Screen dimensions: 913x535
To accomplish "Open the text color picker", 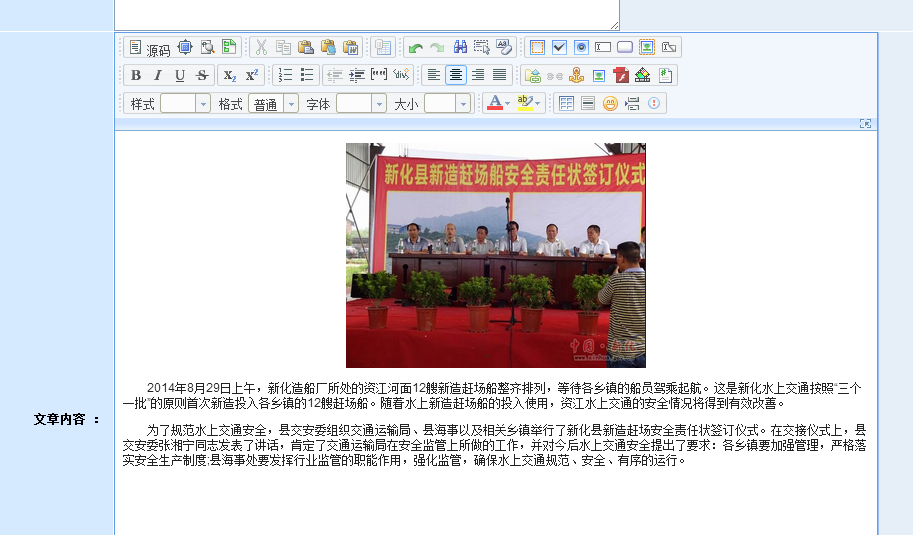I will coord(496,103).
